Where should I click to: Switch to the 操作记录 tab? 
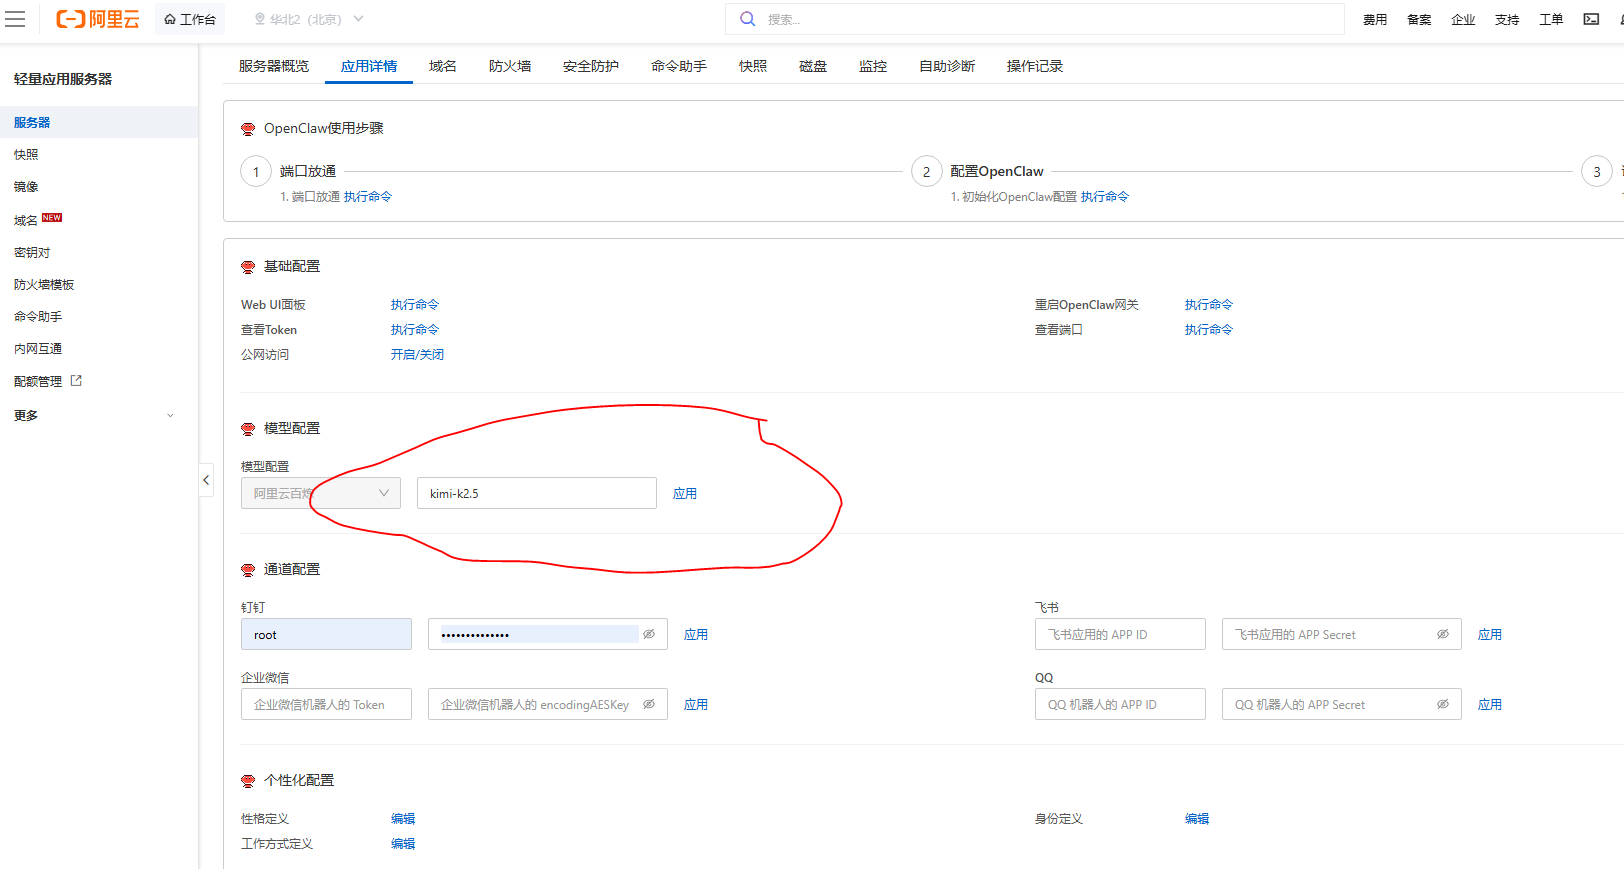click(x=1035, y=66)
